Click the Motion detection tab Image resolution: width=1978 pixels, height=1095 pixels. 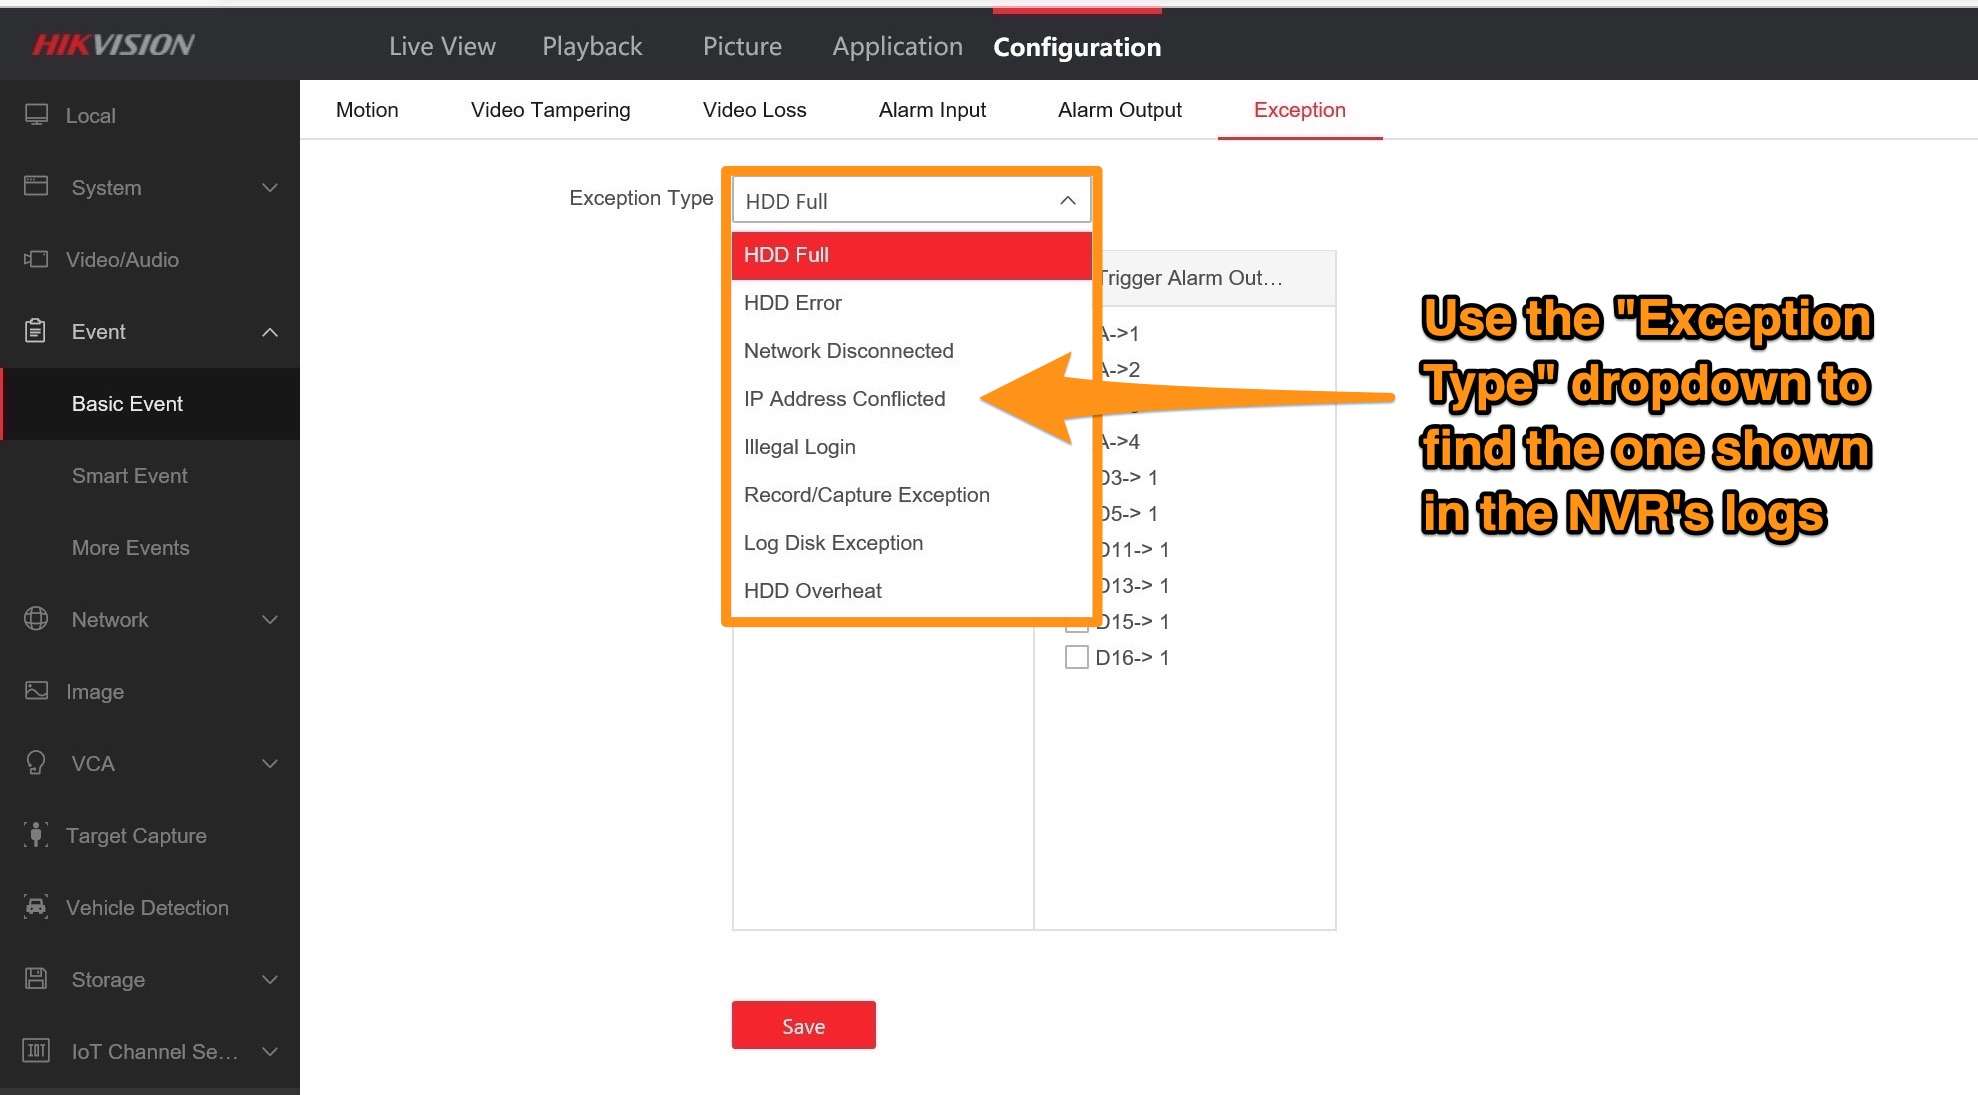[367, 109]
